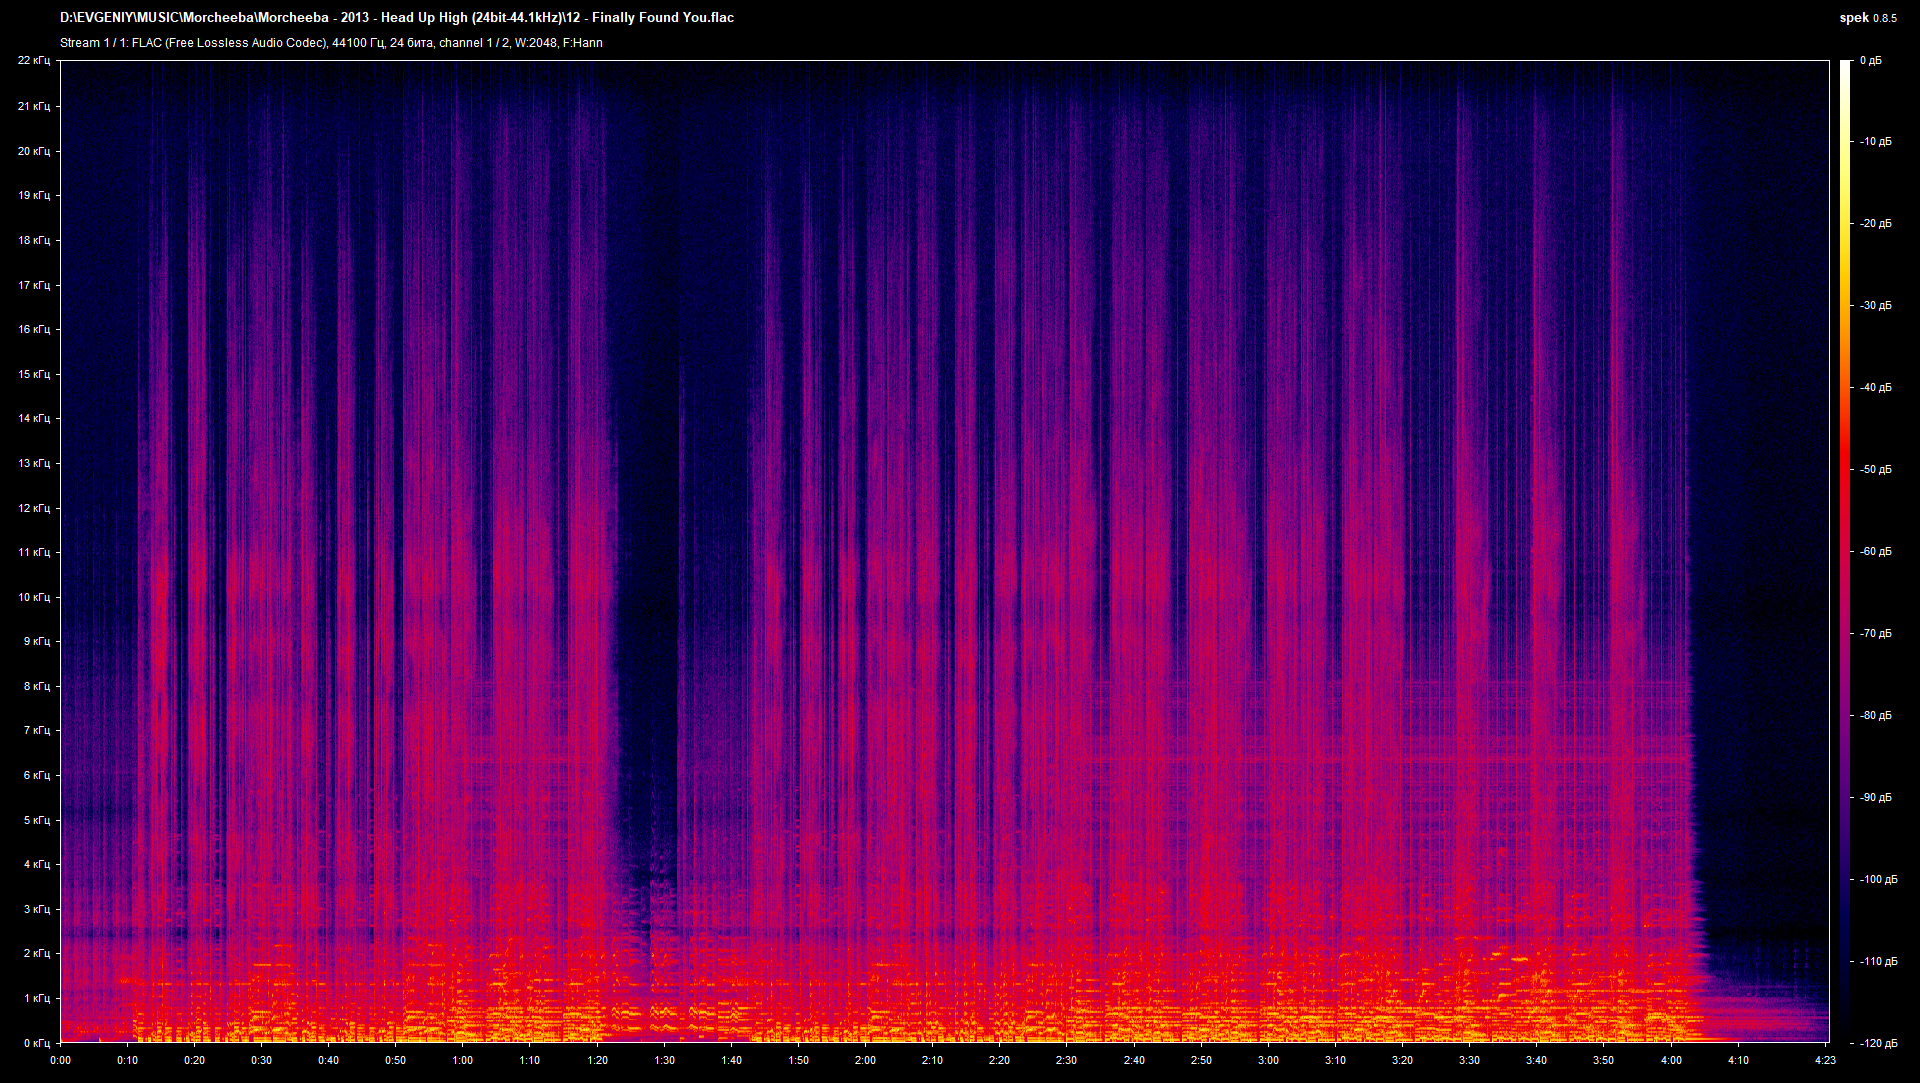This screenshot has width=1920, height=1083.
Task: Click the 11 кГц frequency axis label
Action: click(34, 552)
